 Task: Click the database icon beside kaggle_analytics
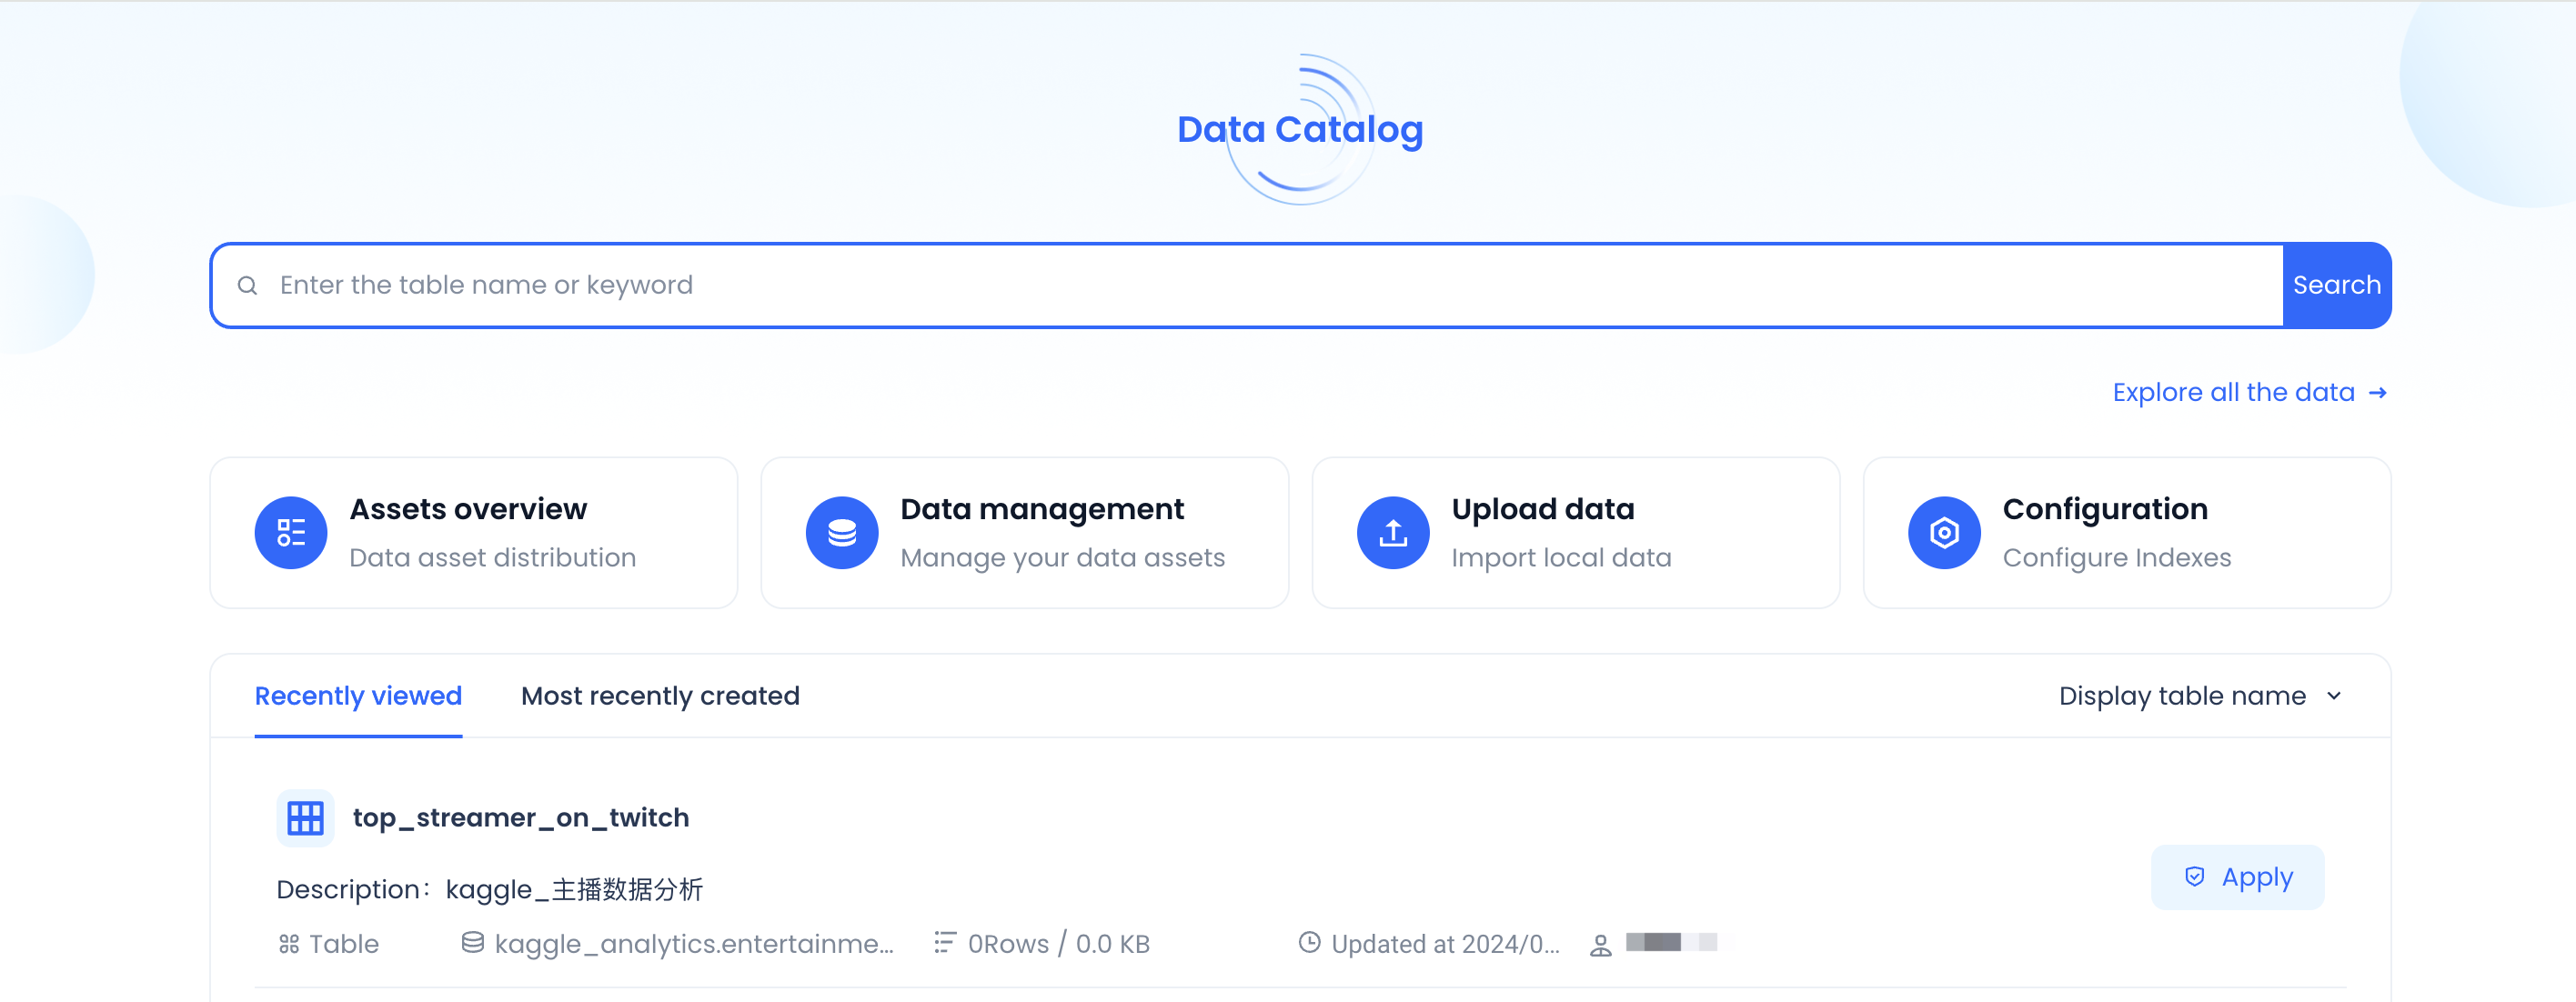coord(472,943)
